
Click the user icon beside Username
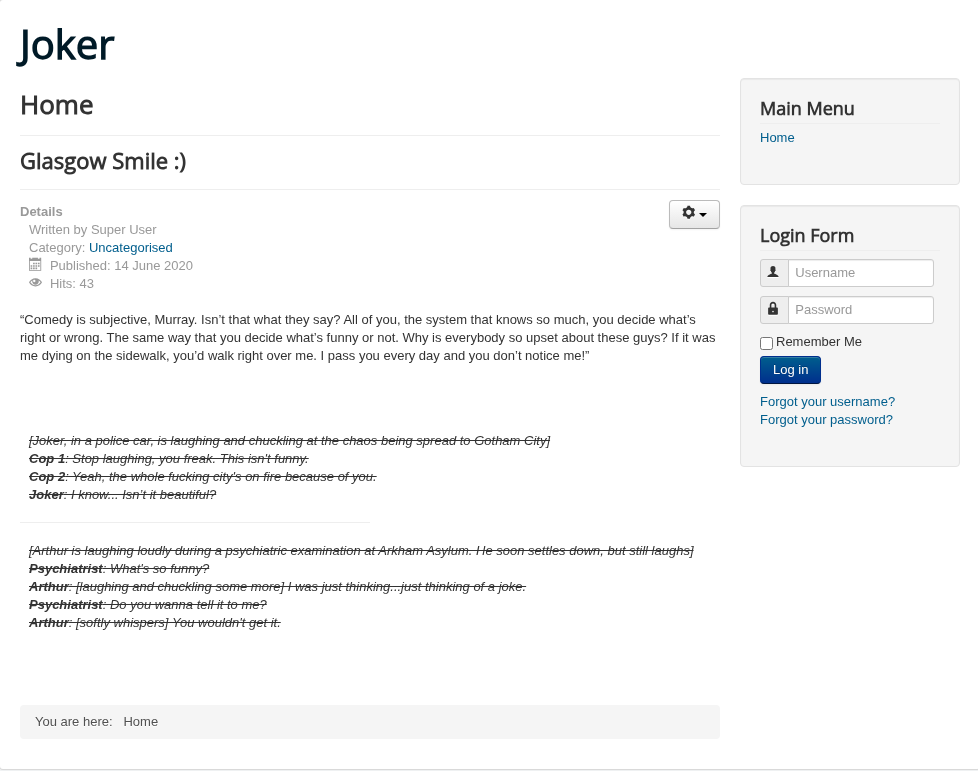click(773, 273)
